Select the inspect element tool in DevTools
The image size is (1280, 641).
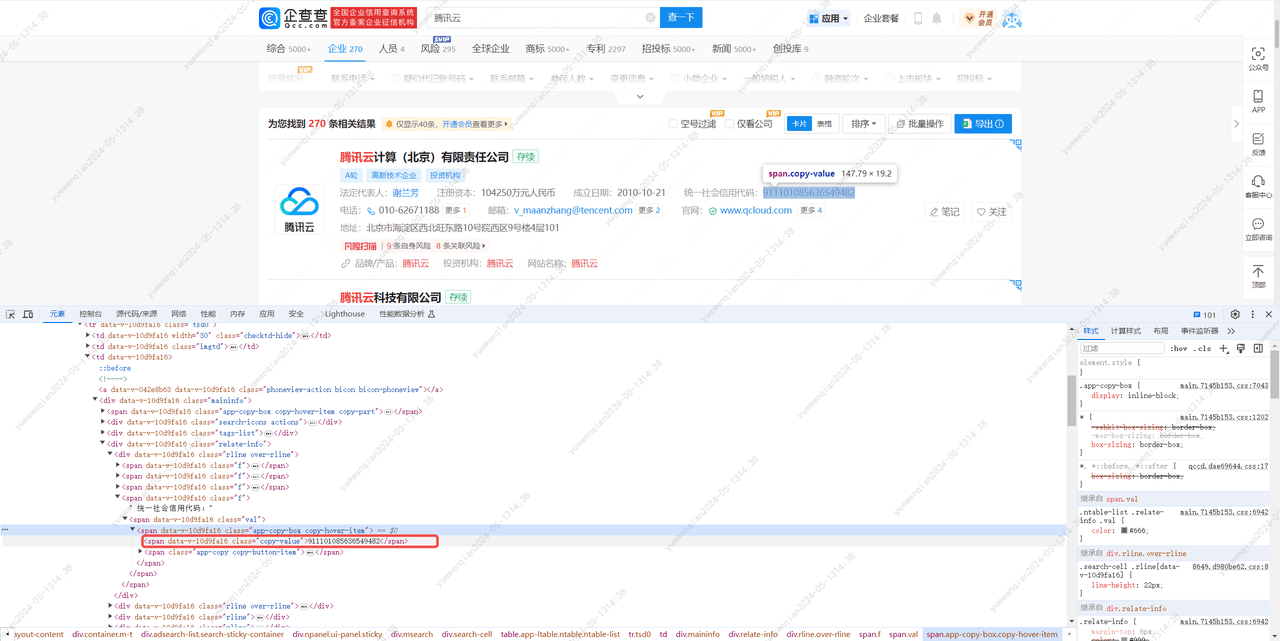pos(10,314)
